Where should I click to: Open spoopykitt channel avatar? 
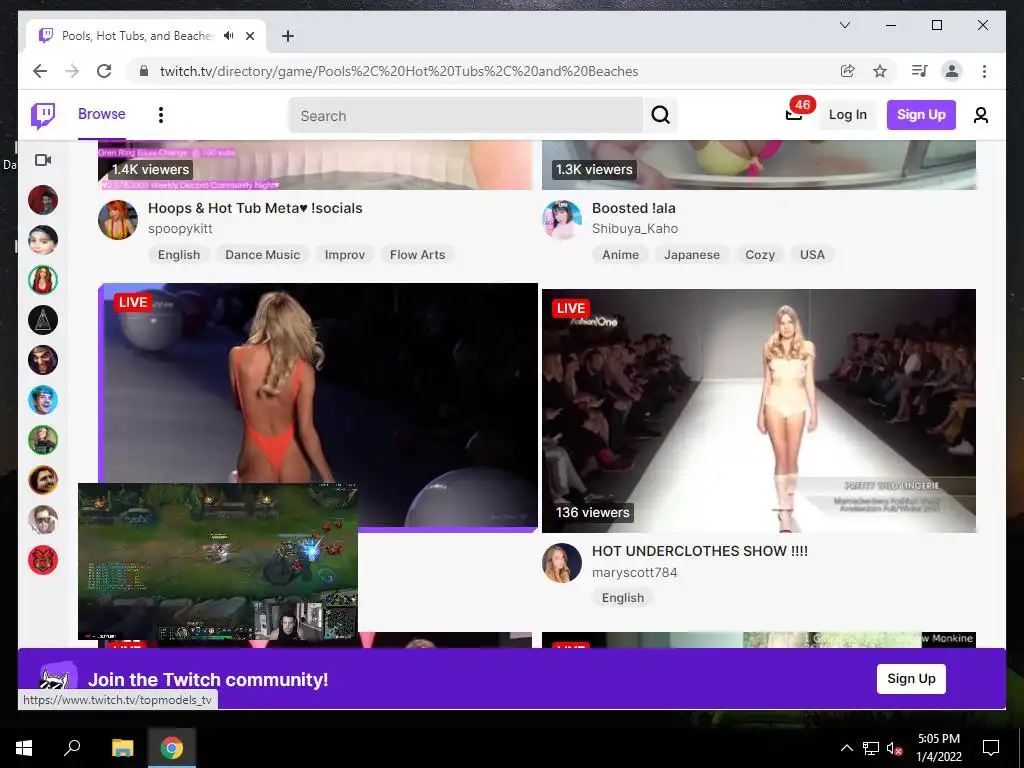[118, 219]
